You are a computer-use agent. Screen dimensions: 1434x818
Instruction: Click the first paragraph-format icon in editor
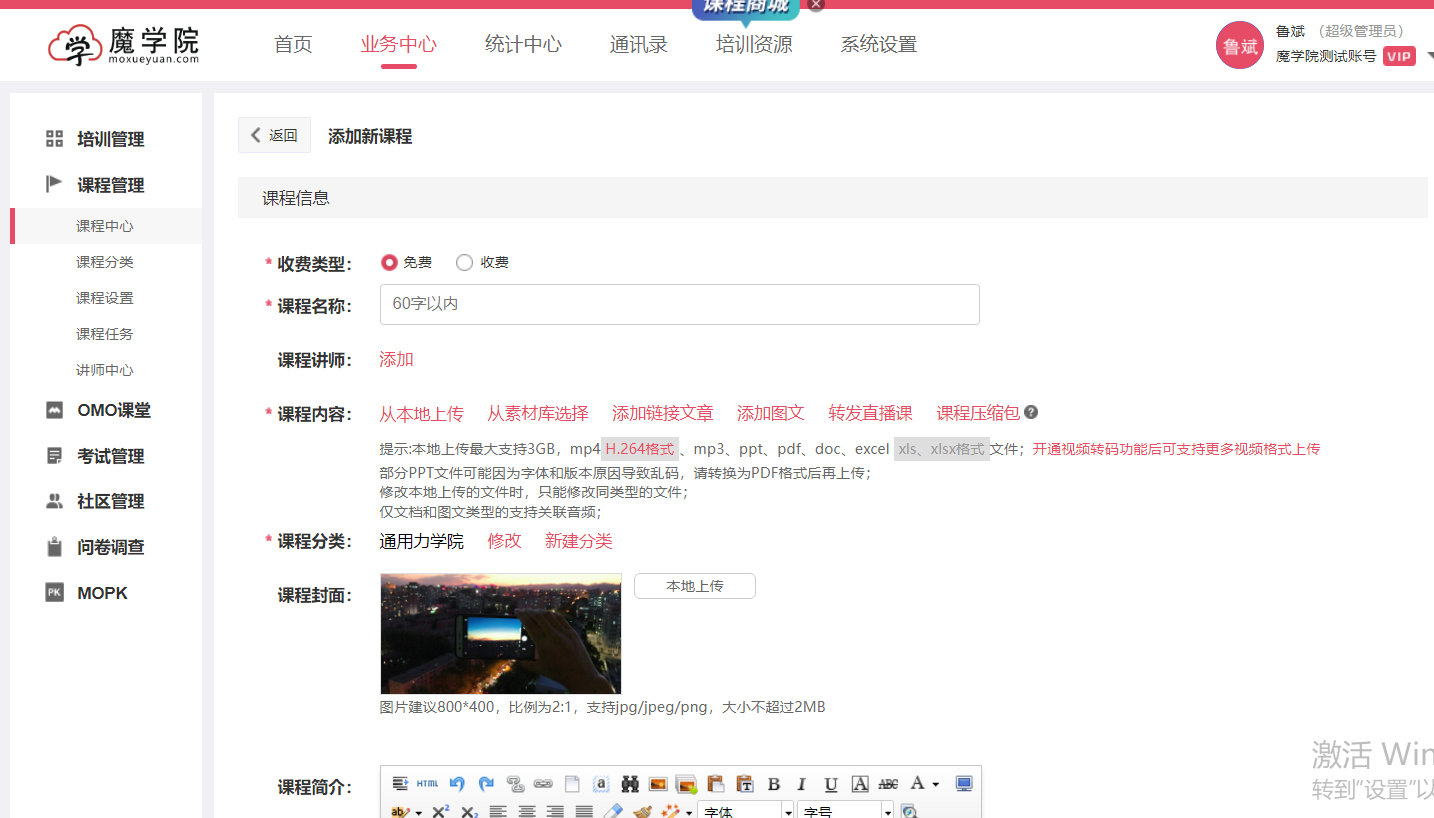(400, 784)
